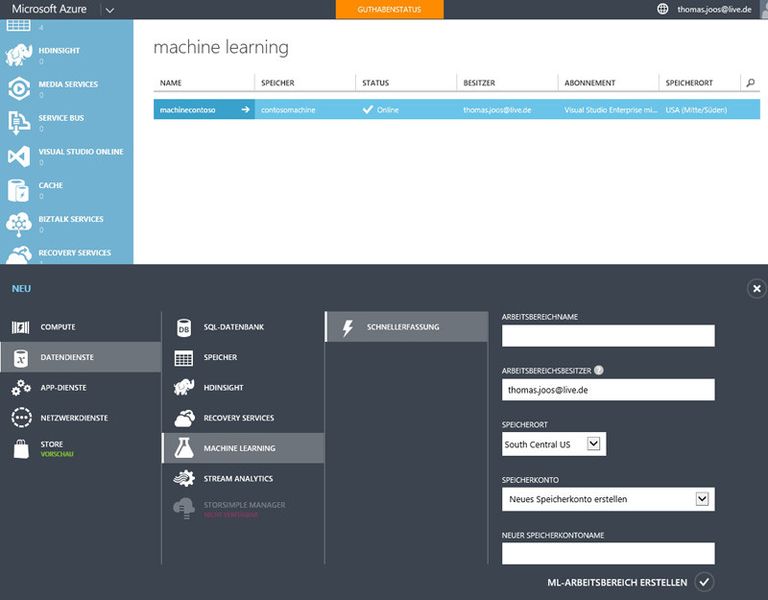The height and width of the screenshot is (600, 768).
Task: Click the Compute label in Neu panel
Action: [58, 327]
